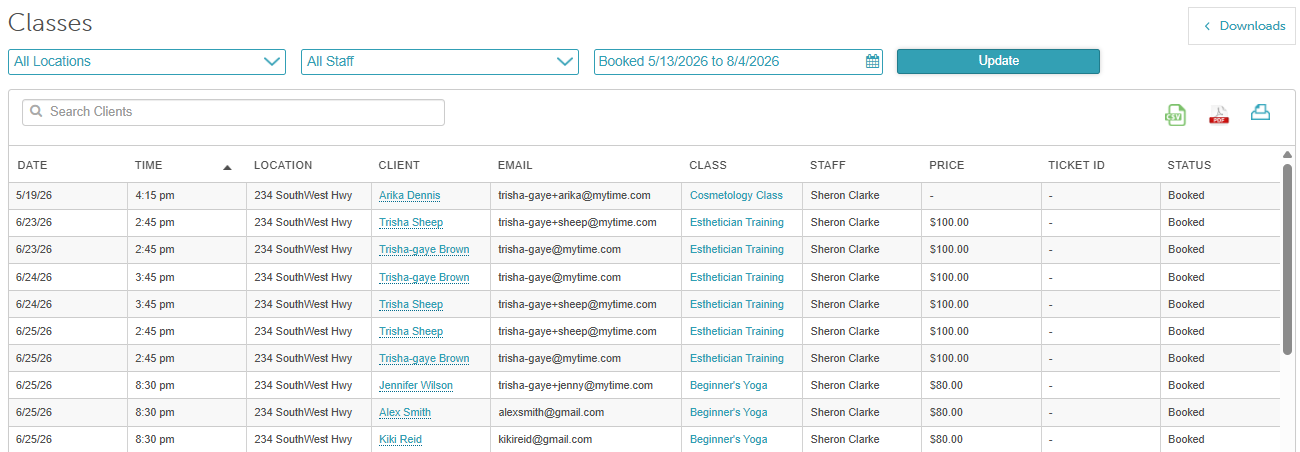Open Trisha Sheep on 6/24/26 row
The image size is (1300, 452).
pyautogui.click(x=411, y=305)
